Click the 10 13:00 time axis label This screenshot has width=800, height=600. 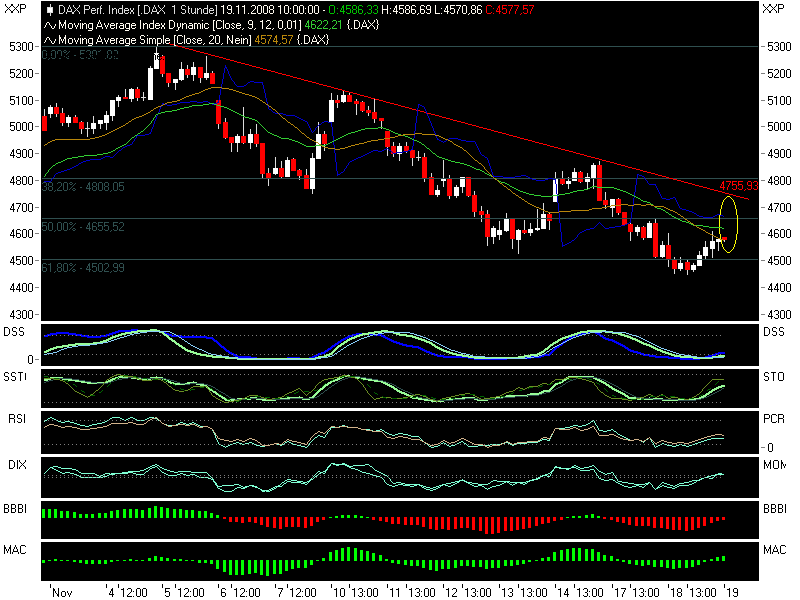(x=356, y=593)
